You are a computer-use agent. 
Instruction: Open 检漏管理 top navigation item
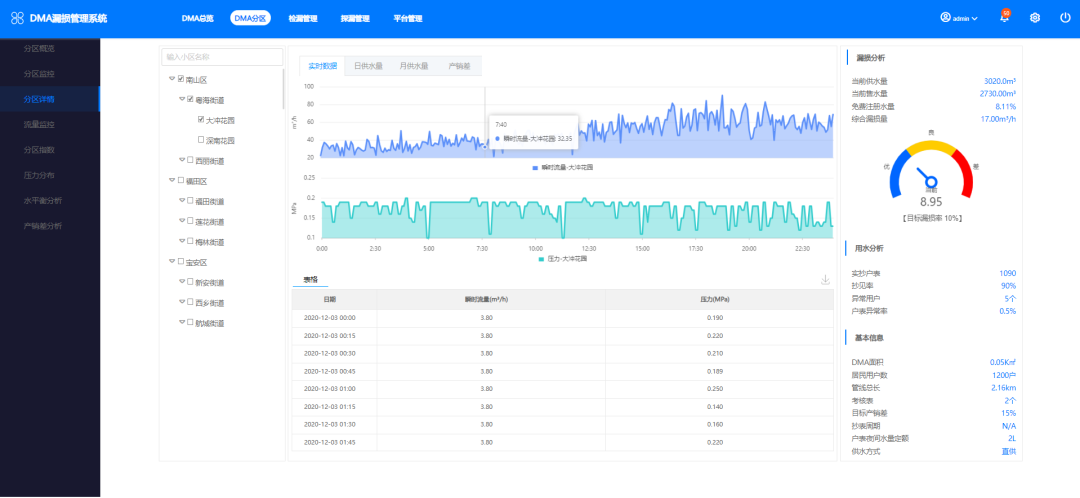(303, 19)
